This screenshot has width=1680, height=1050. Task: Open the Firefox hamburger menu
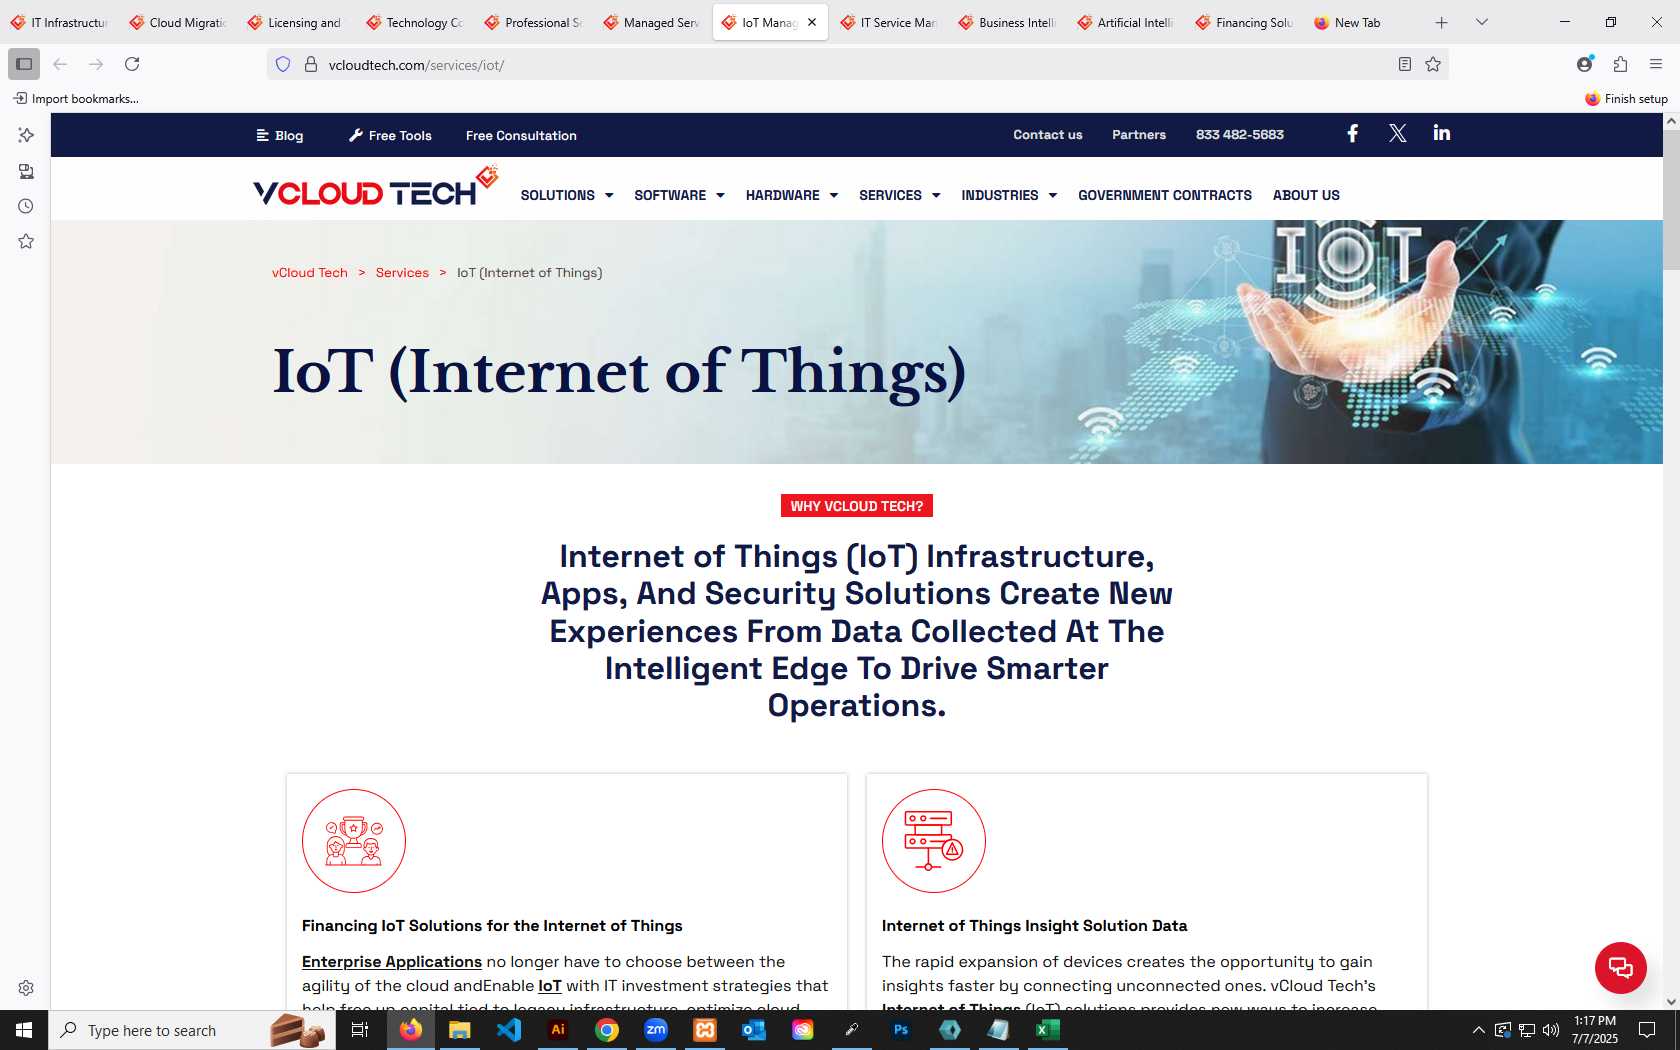(1656, 64)
